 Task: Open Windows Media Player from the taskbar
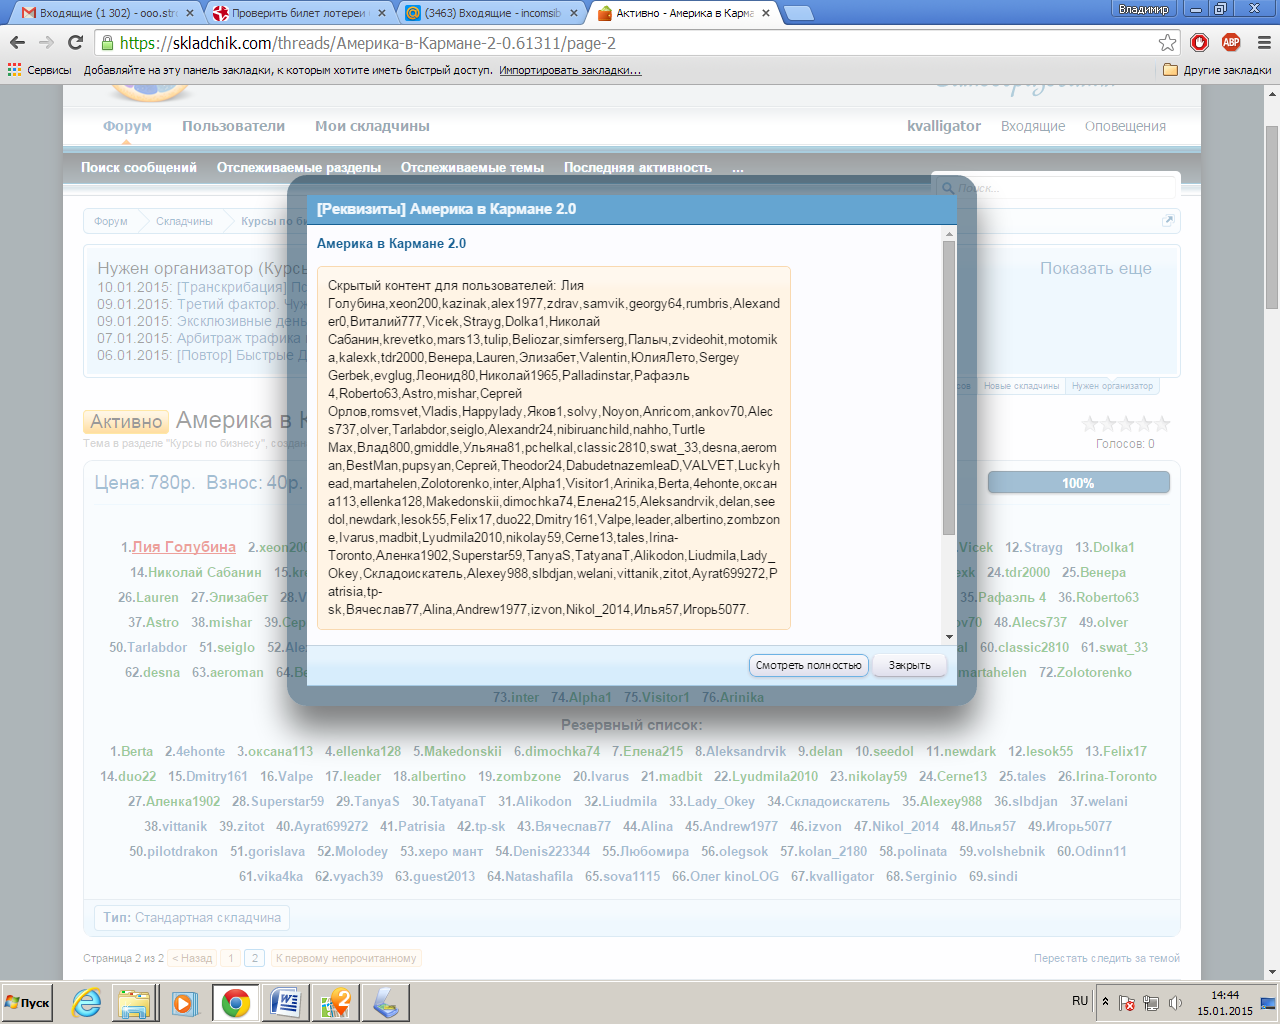tap(183, 1002)
